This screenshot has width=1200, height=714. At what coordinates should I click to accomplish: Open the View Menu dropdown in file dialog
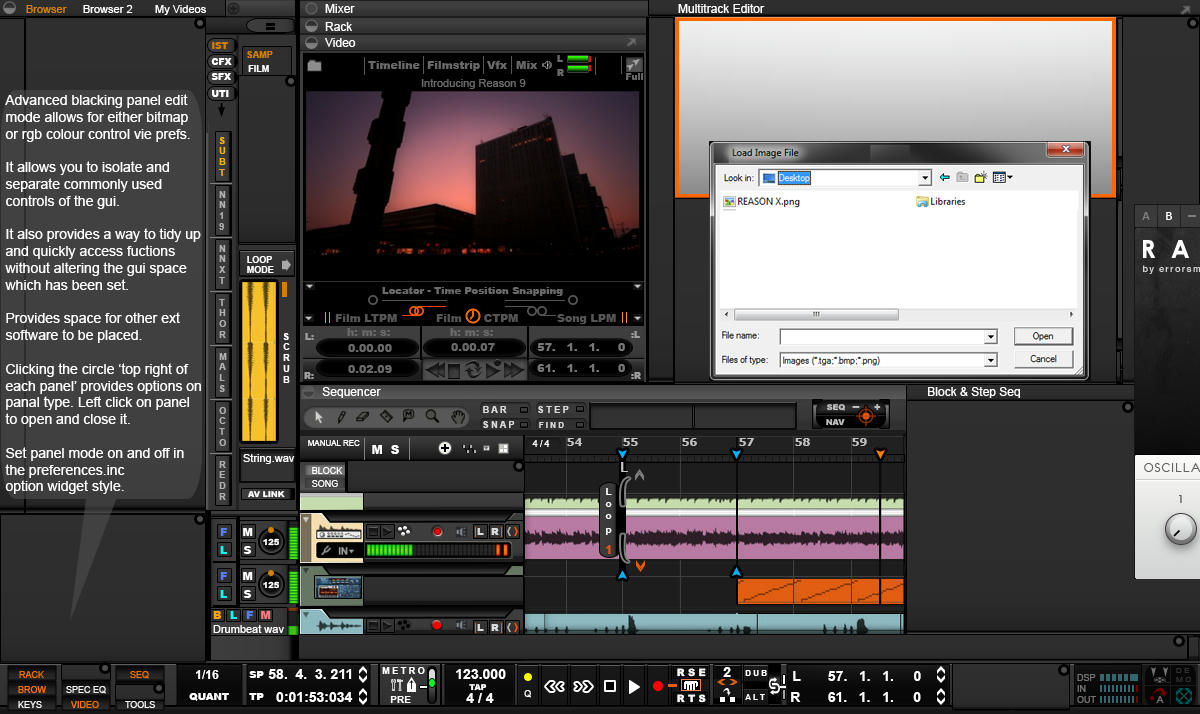(1004, 177)
